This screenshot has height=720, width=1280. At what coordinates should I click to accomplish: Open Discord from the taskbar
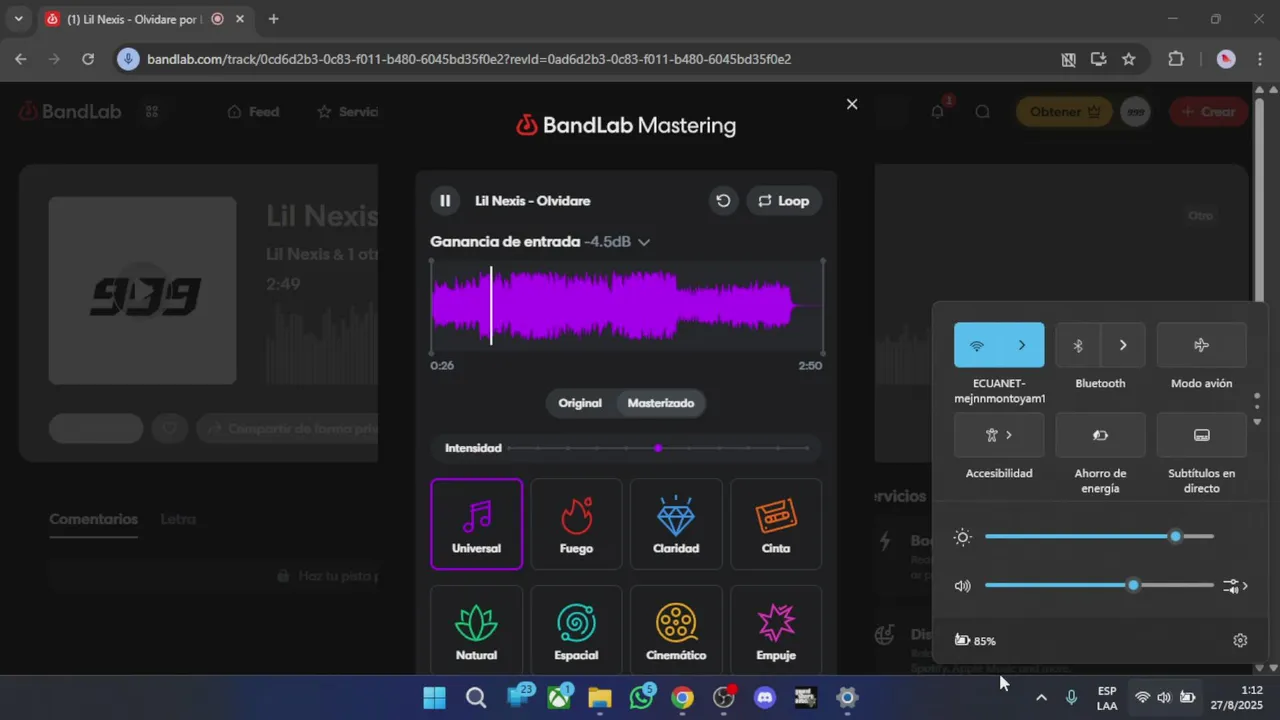[765, 698]
